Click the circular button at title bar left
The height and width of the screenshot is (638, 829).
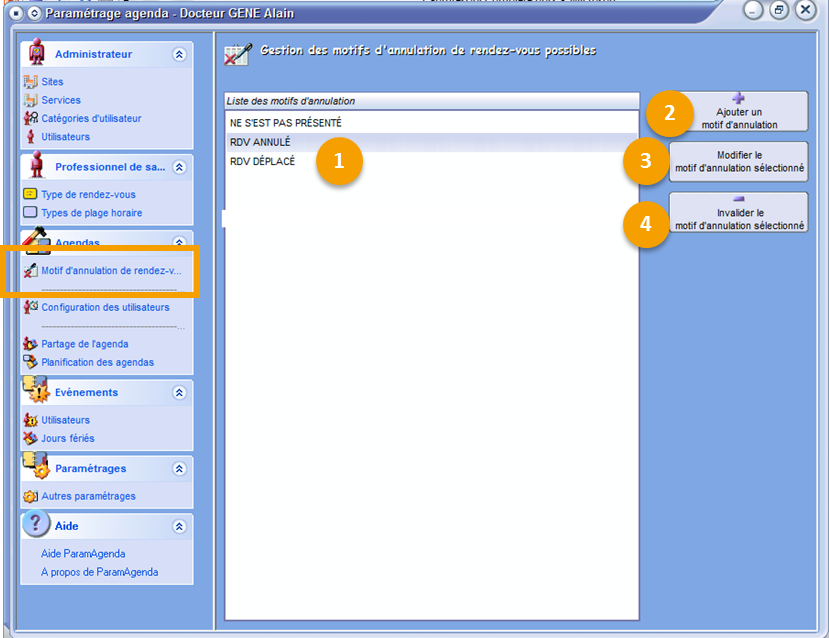[16, 13]
